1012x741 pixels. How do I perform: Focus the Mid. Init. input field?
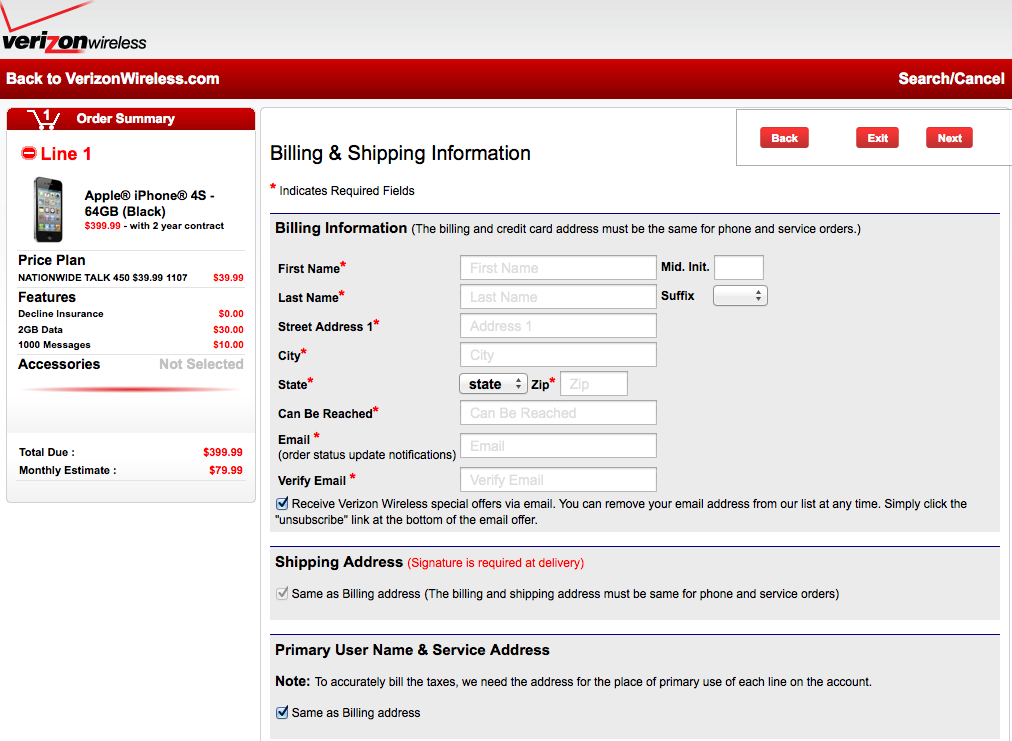(x=739, y=267)
